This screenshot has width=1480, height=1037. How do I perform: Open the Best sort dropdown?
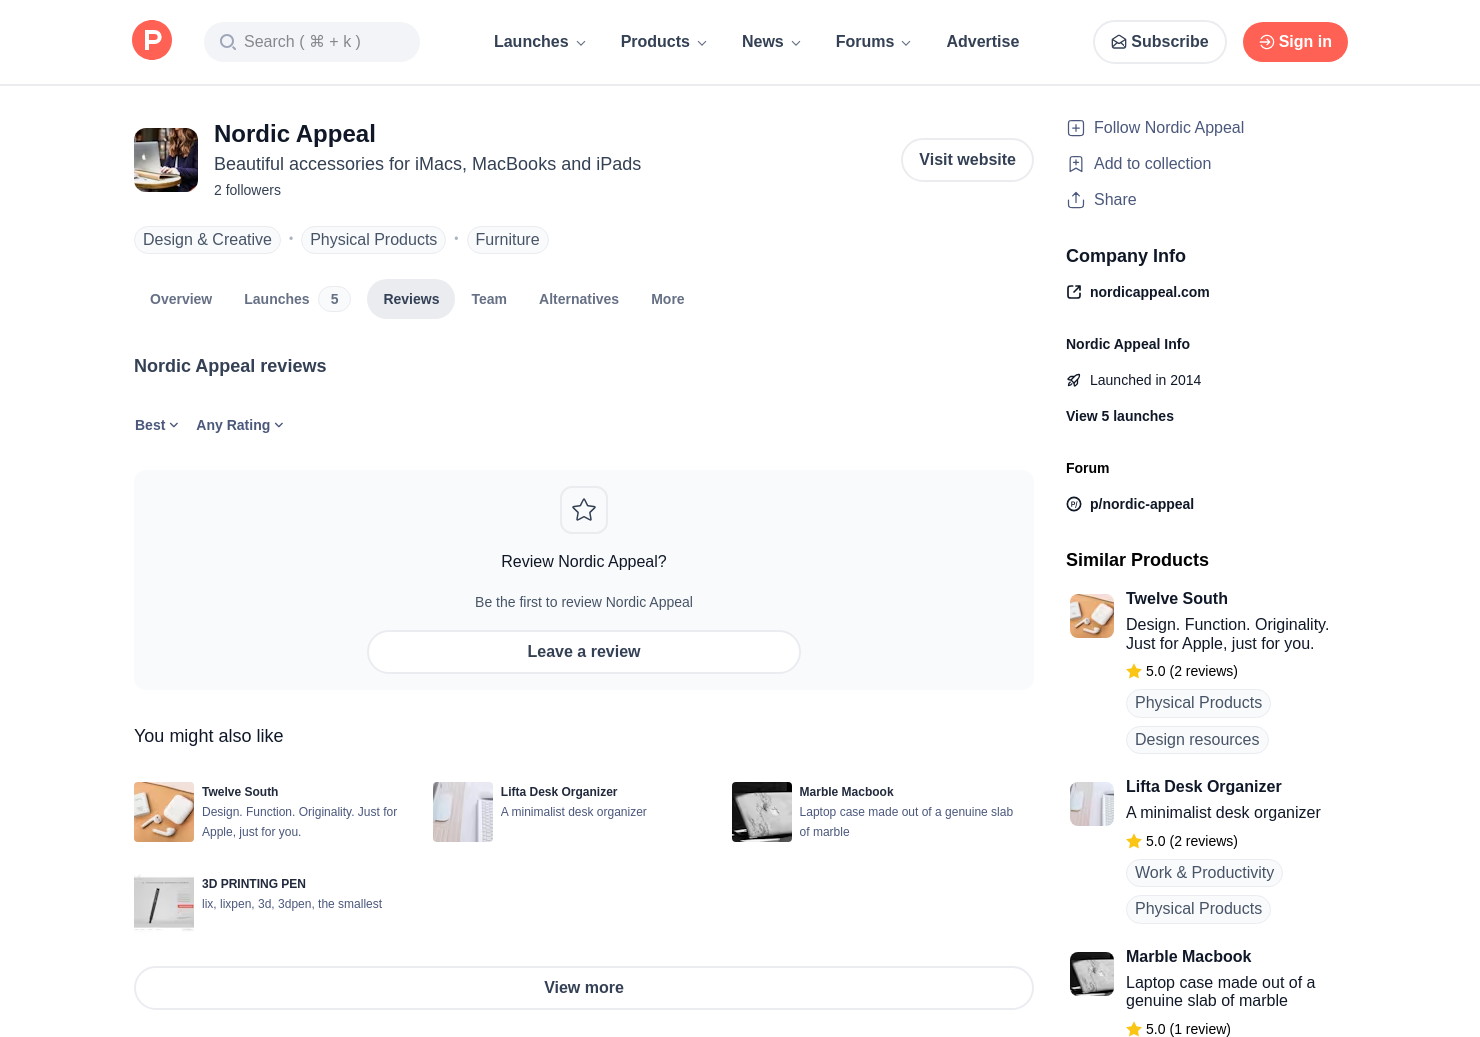click(157, 425)
